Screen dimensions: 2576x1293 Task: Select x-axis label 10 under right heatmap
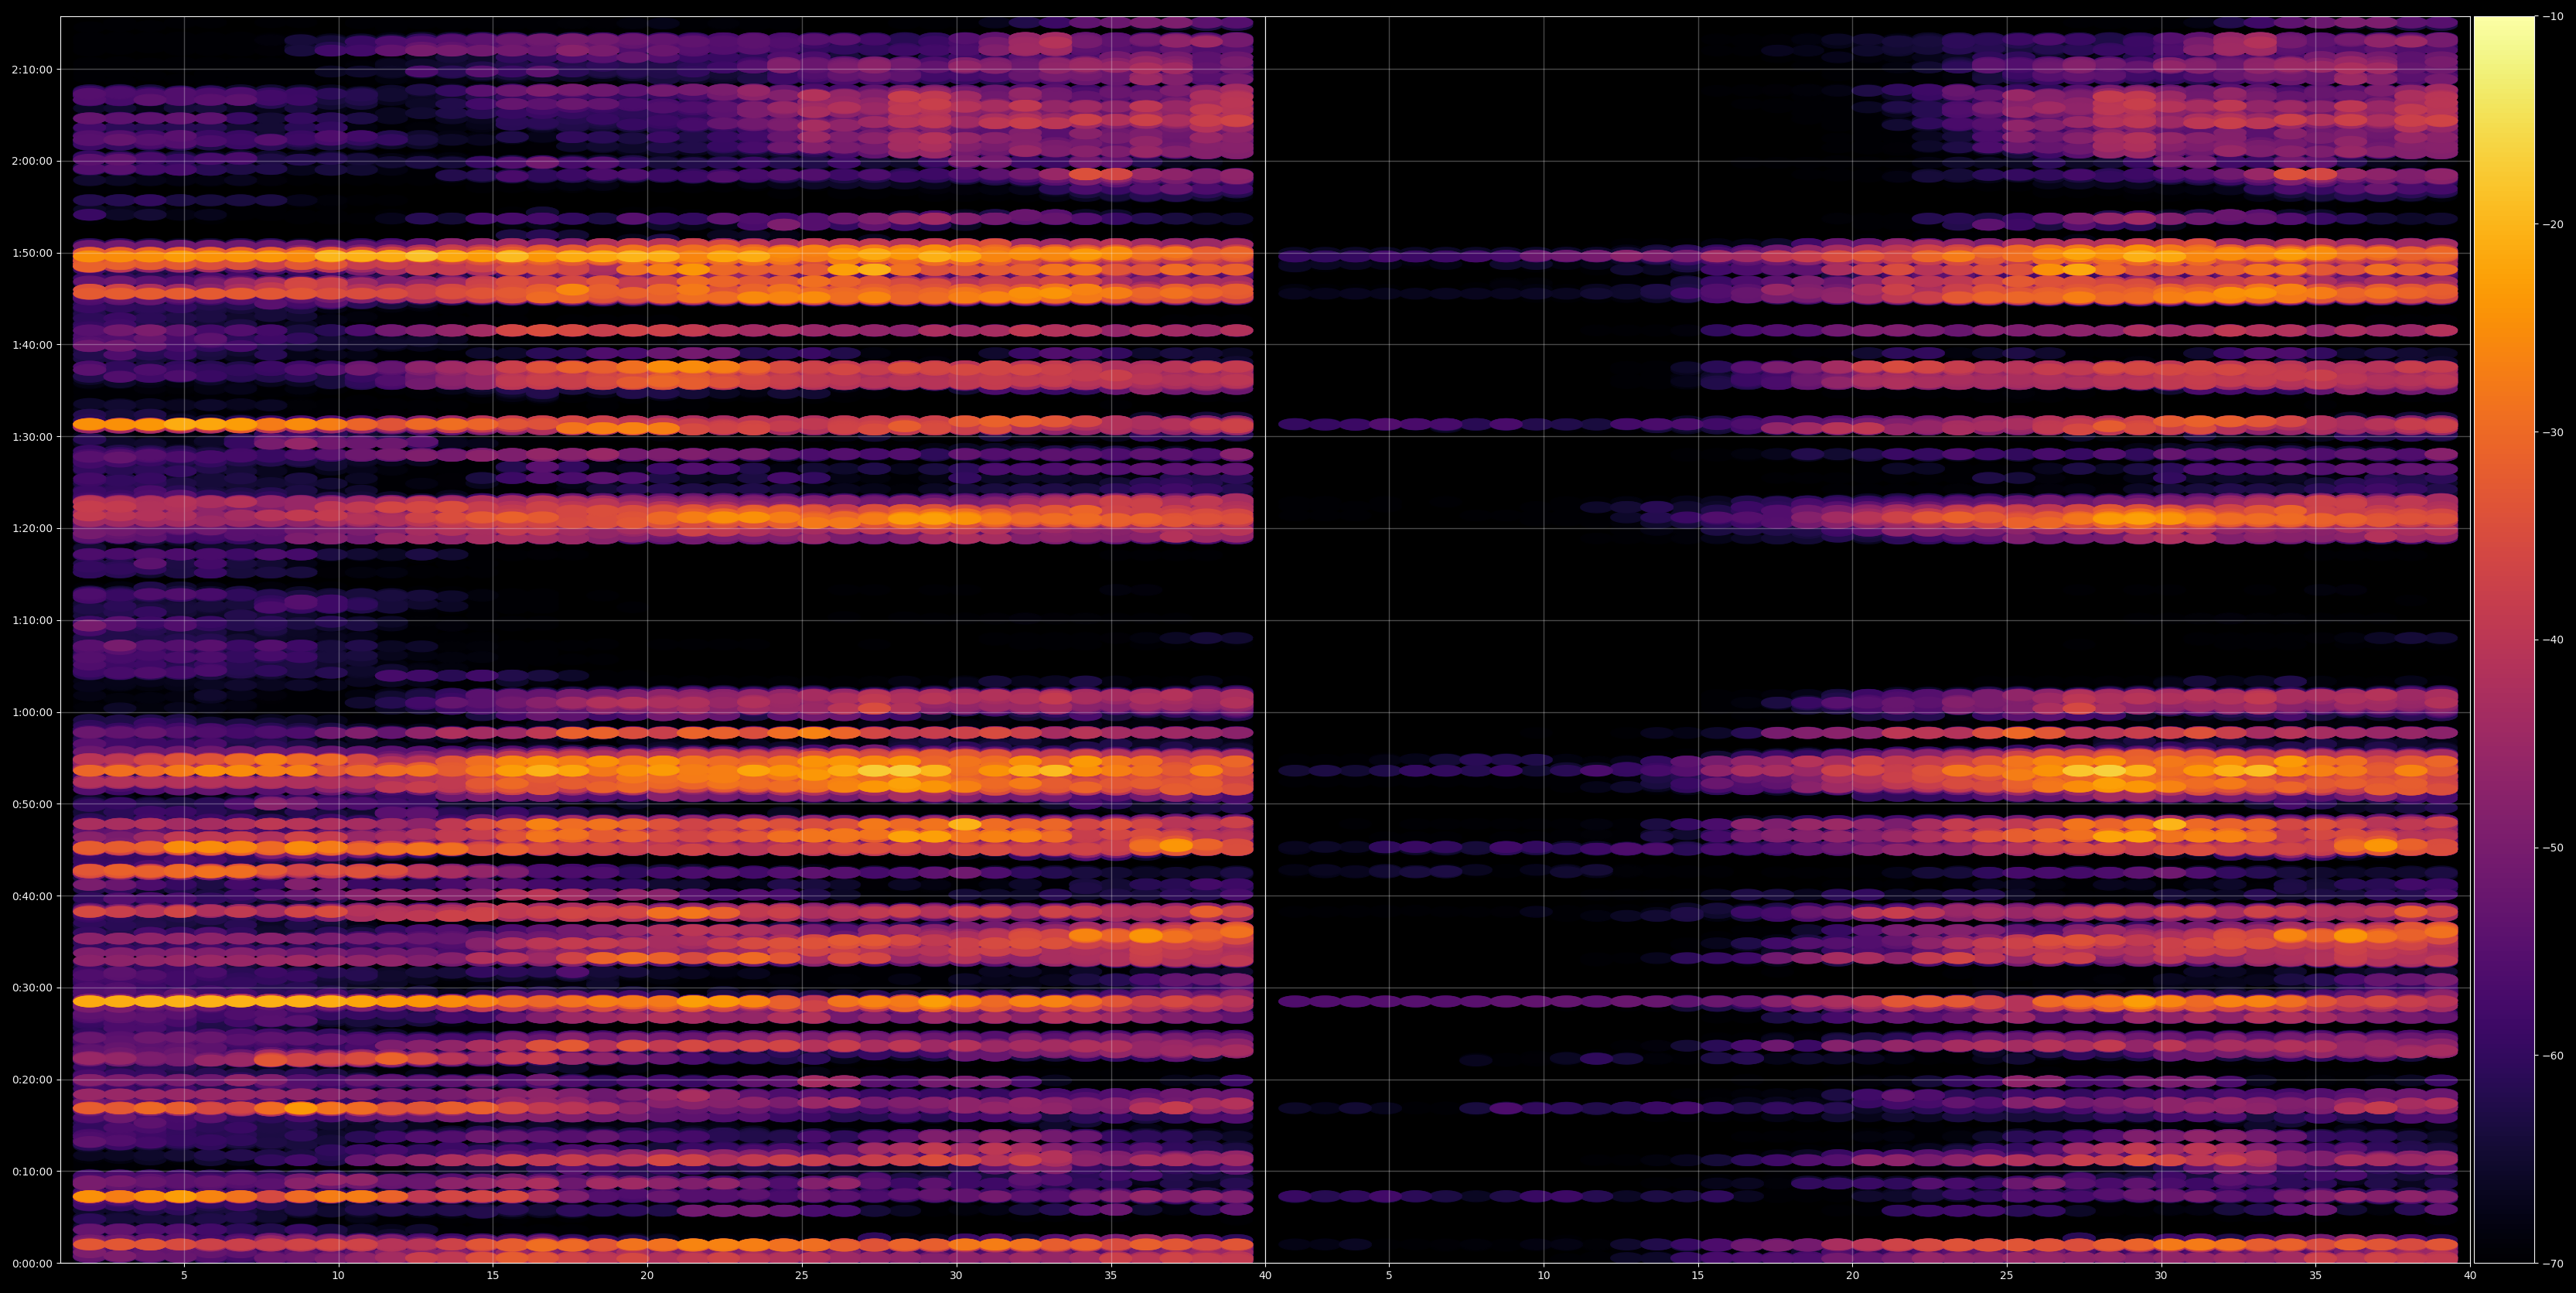(1543, 1276)
